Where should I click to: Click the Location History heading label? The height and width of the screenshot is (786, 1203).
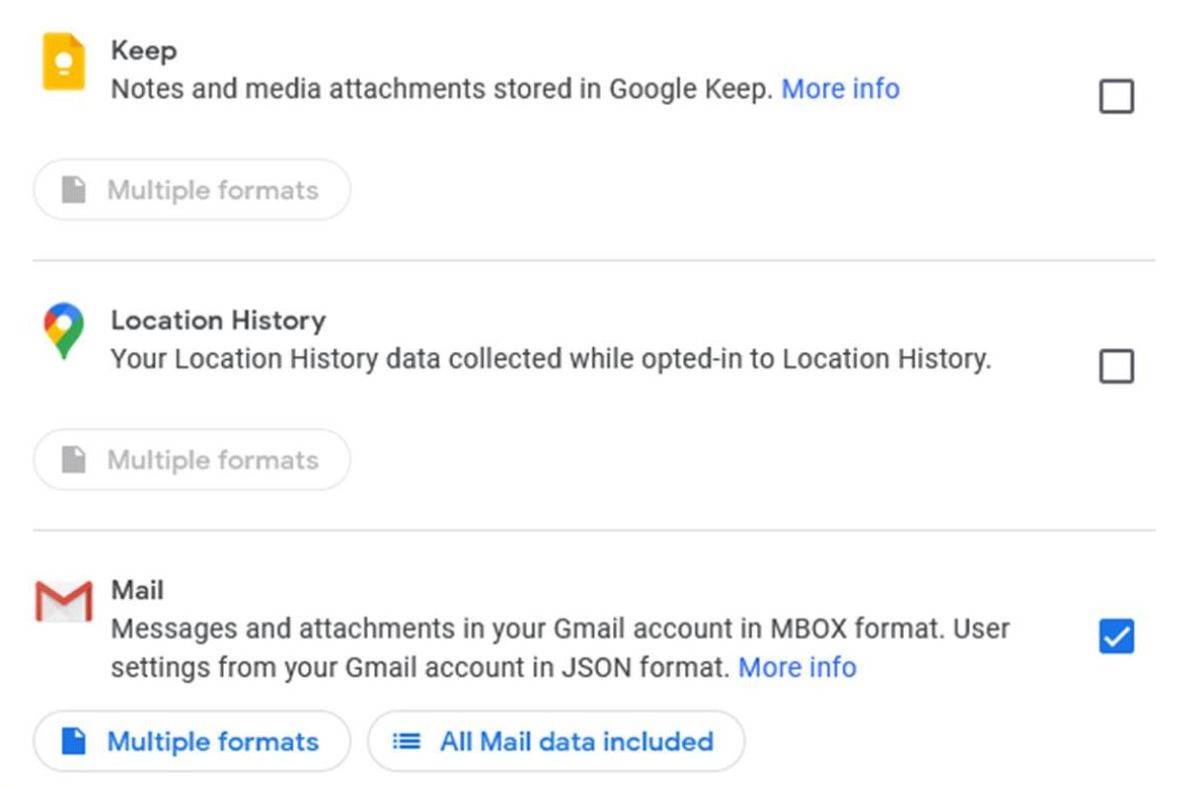(x=218, y=320)
